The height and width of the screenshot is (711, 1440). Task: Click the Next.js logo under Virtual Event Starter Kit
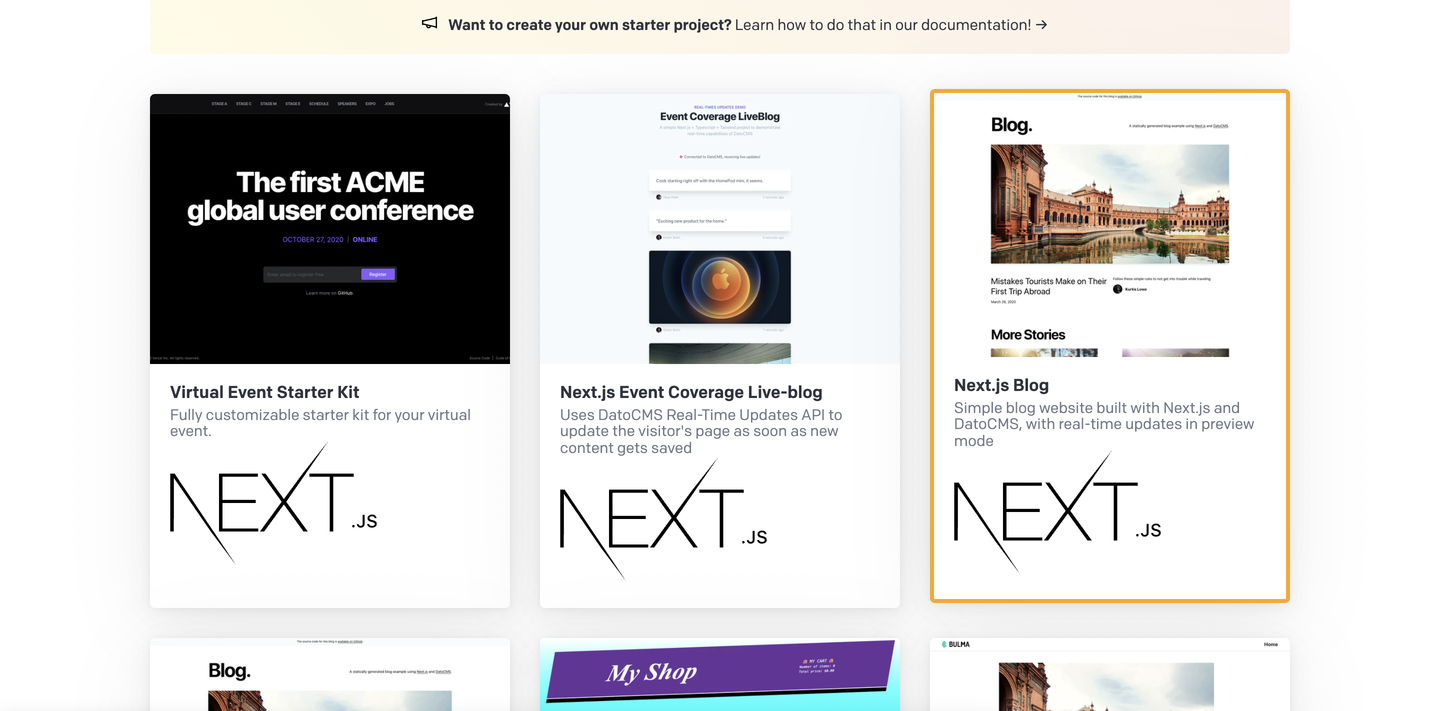click(x=273, y=504)
